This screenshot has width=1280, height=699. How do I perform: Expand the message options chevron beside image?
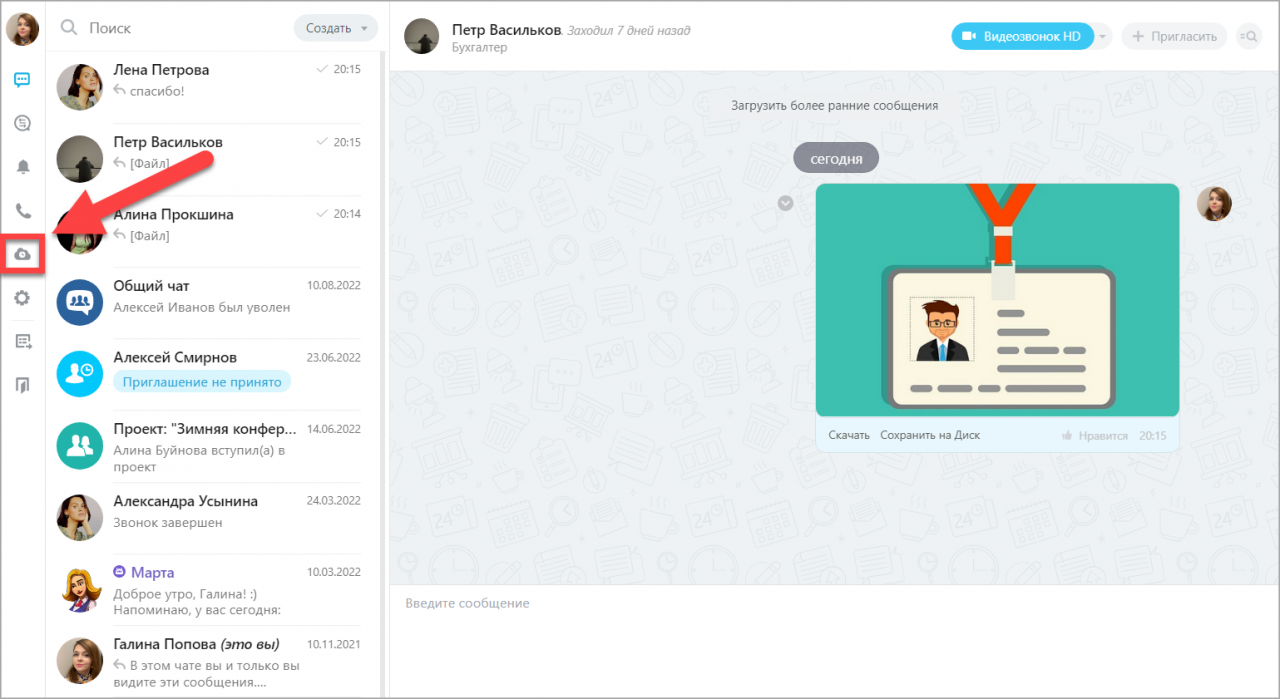tap(786, 203)
